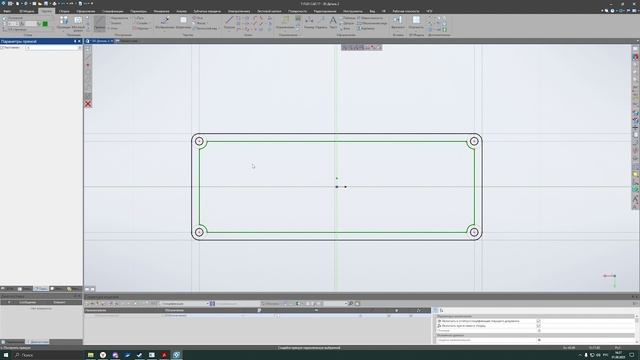This screenshot has width=640, height=360.
Task: Open the Файл menu
Action: pyautogui.click(x=7, y=11)
